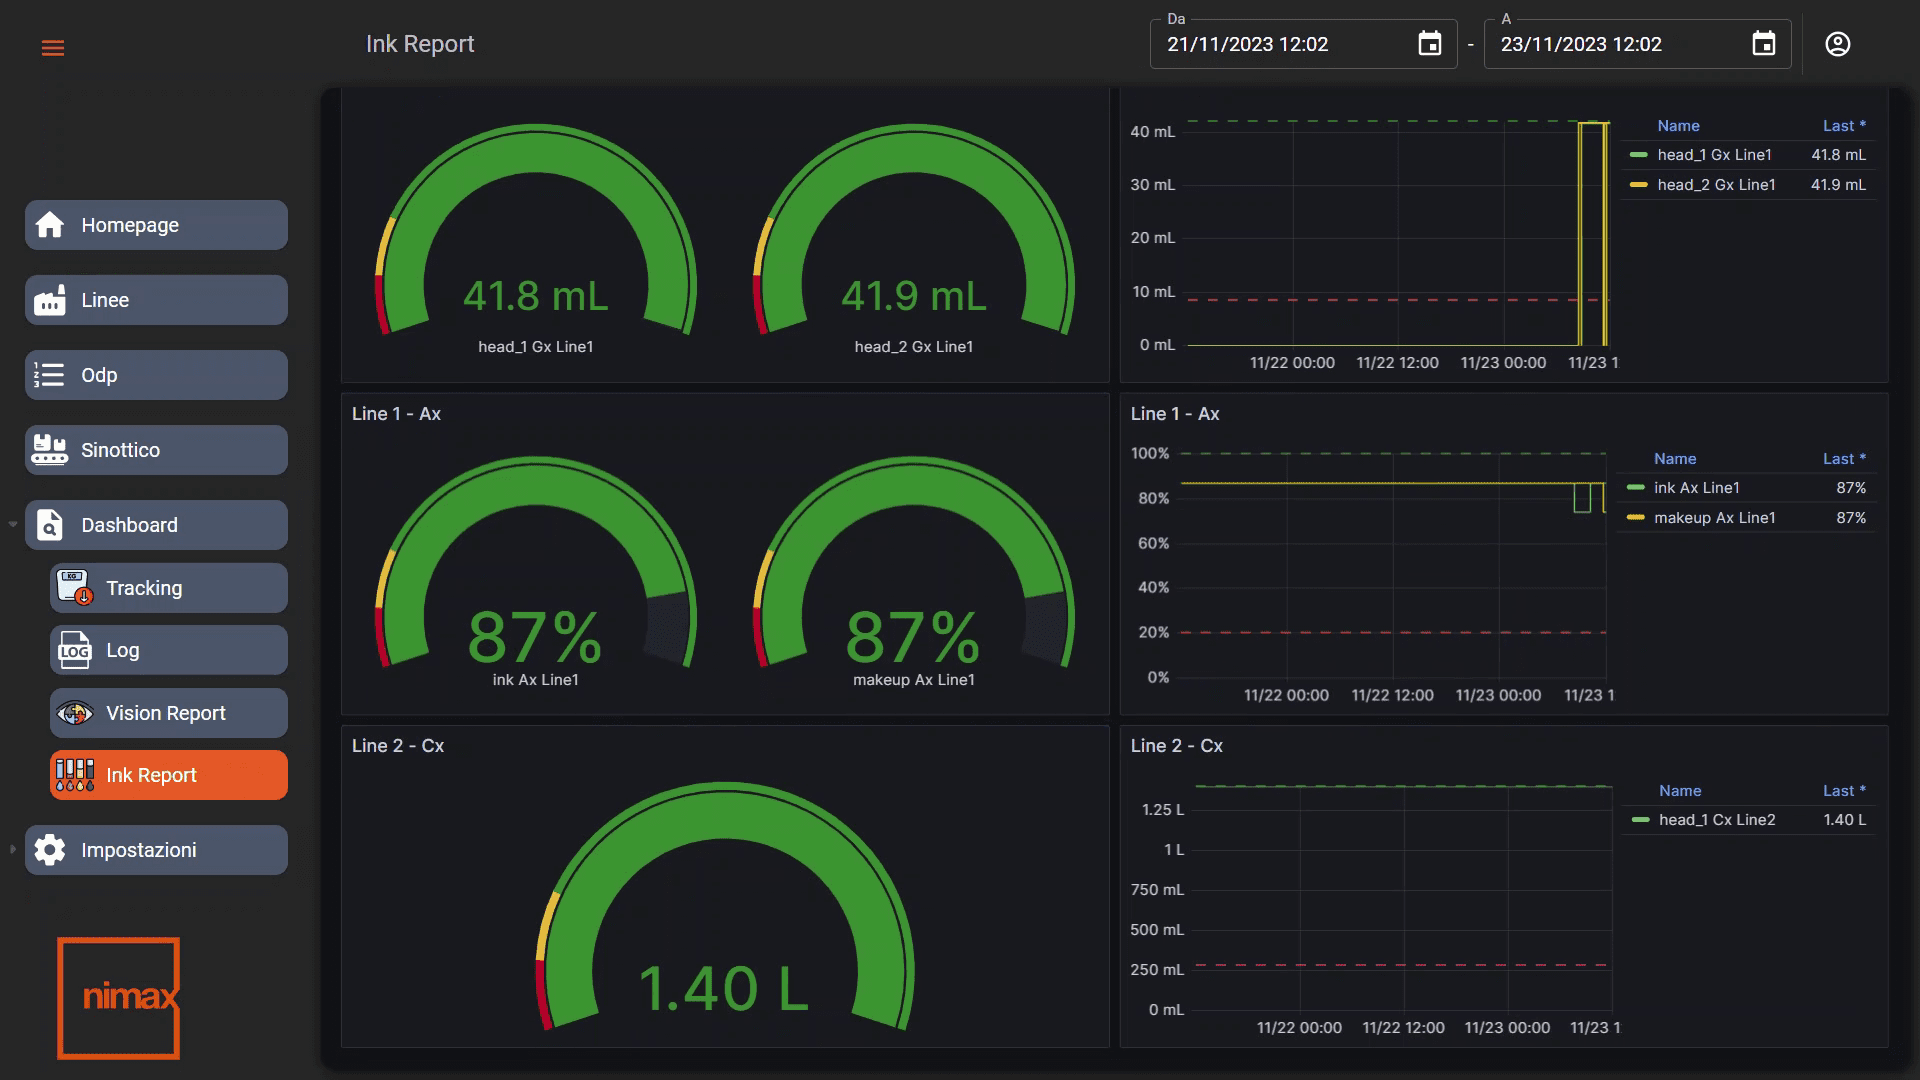This screenshot has height=1080, width=1920.
Task: Toggle makeup Ax Line1 legend series
Action: click(x=1713, y=518)
